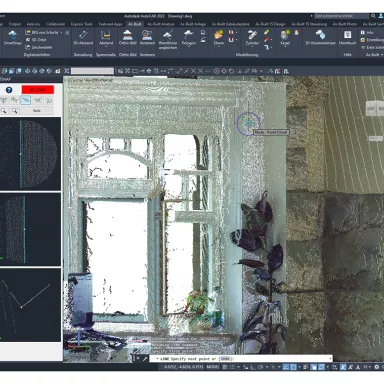Screen dimensions: 384x384
Task: Select the Polygon fitting tool
Action: pyautogui.click(x=188, y=38)
